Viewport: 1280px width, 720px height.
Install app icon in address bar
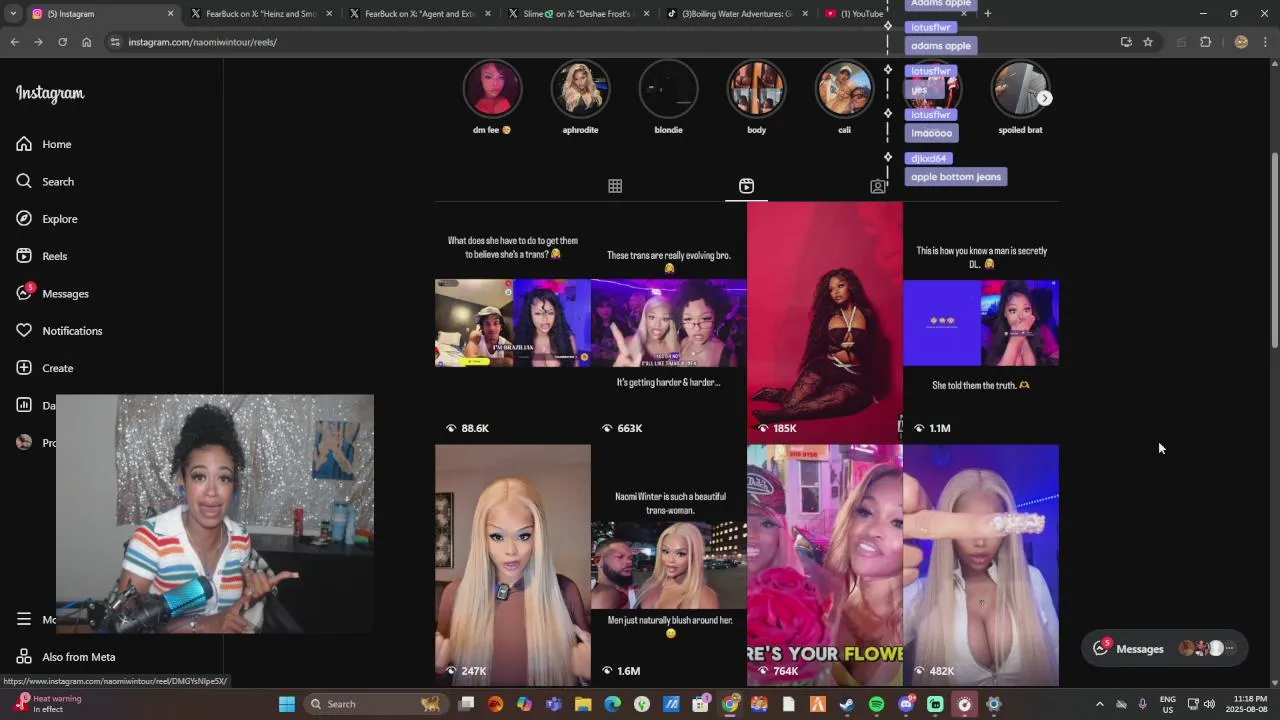[x=1126, y=42]
